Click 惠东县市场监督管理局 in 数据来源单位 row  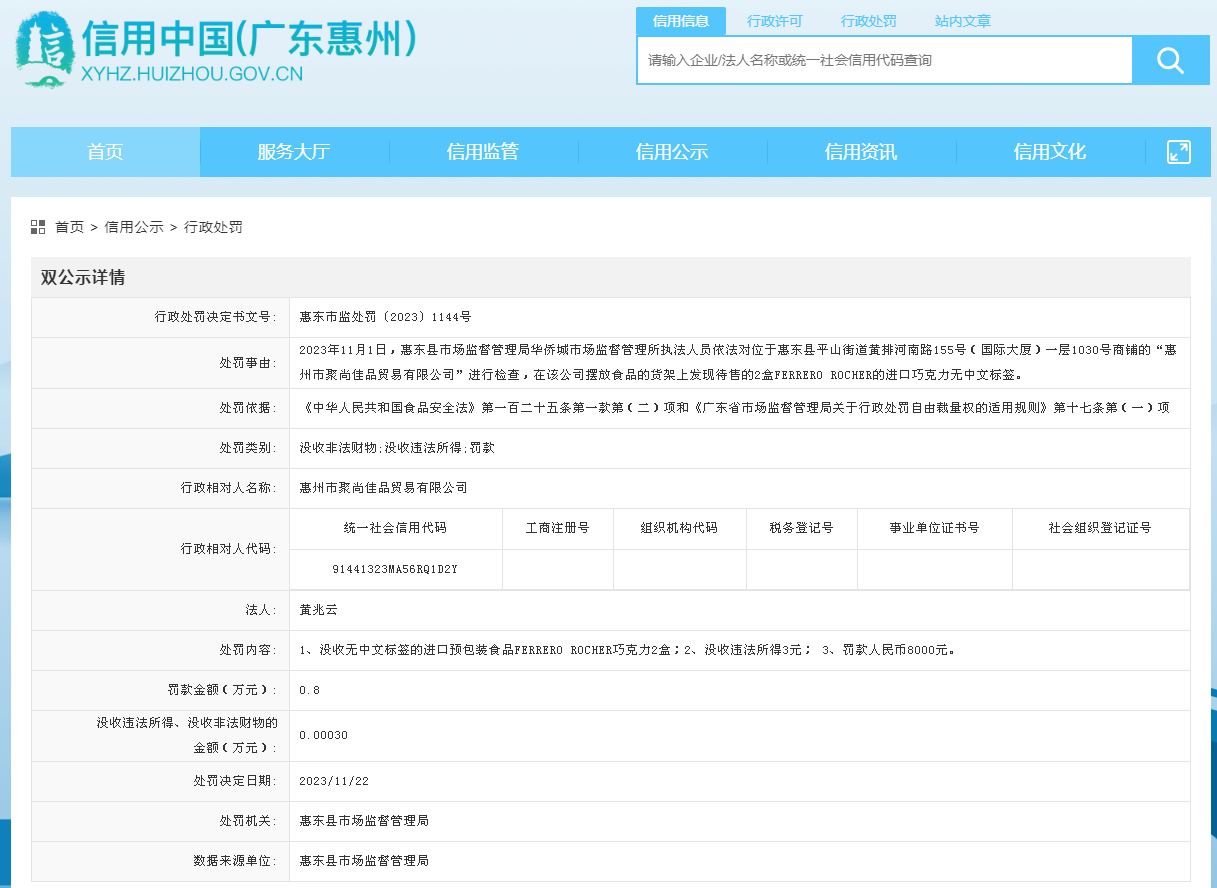tap(364, 860)
